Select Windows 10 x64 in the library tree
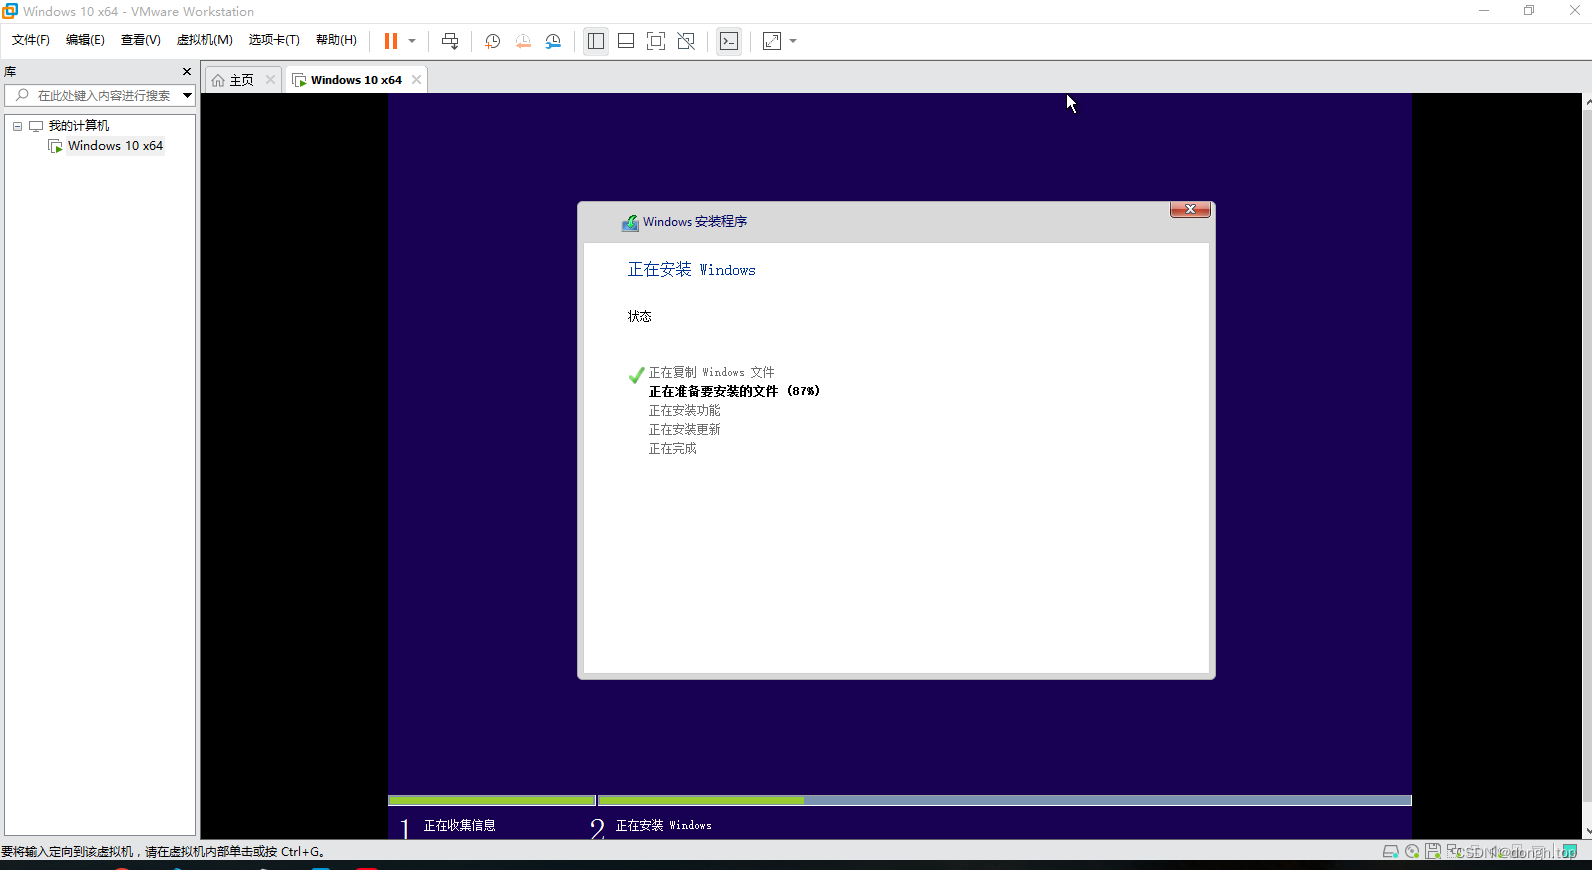 (115, 146)
